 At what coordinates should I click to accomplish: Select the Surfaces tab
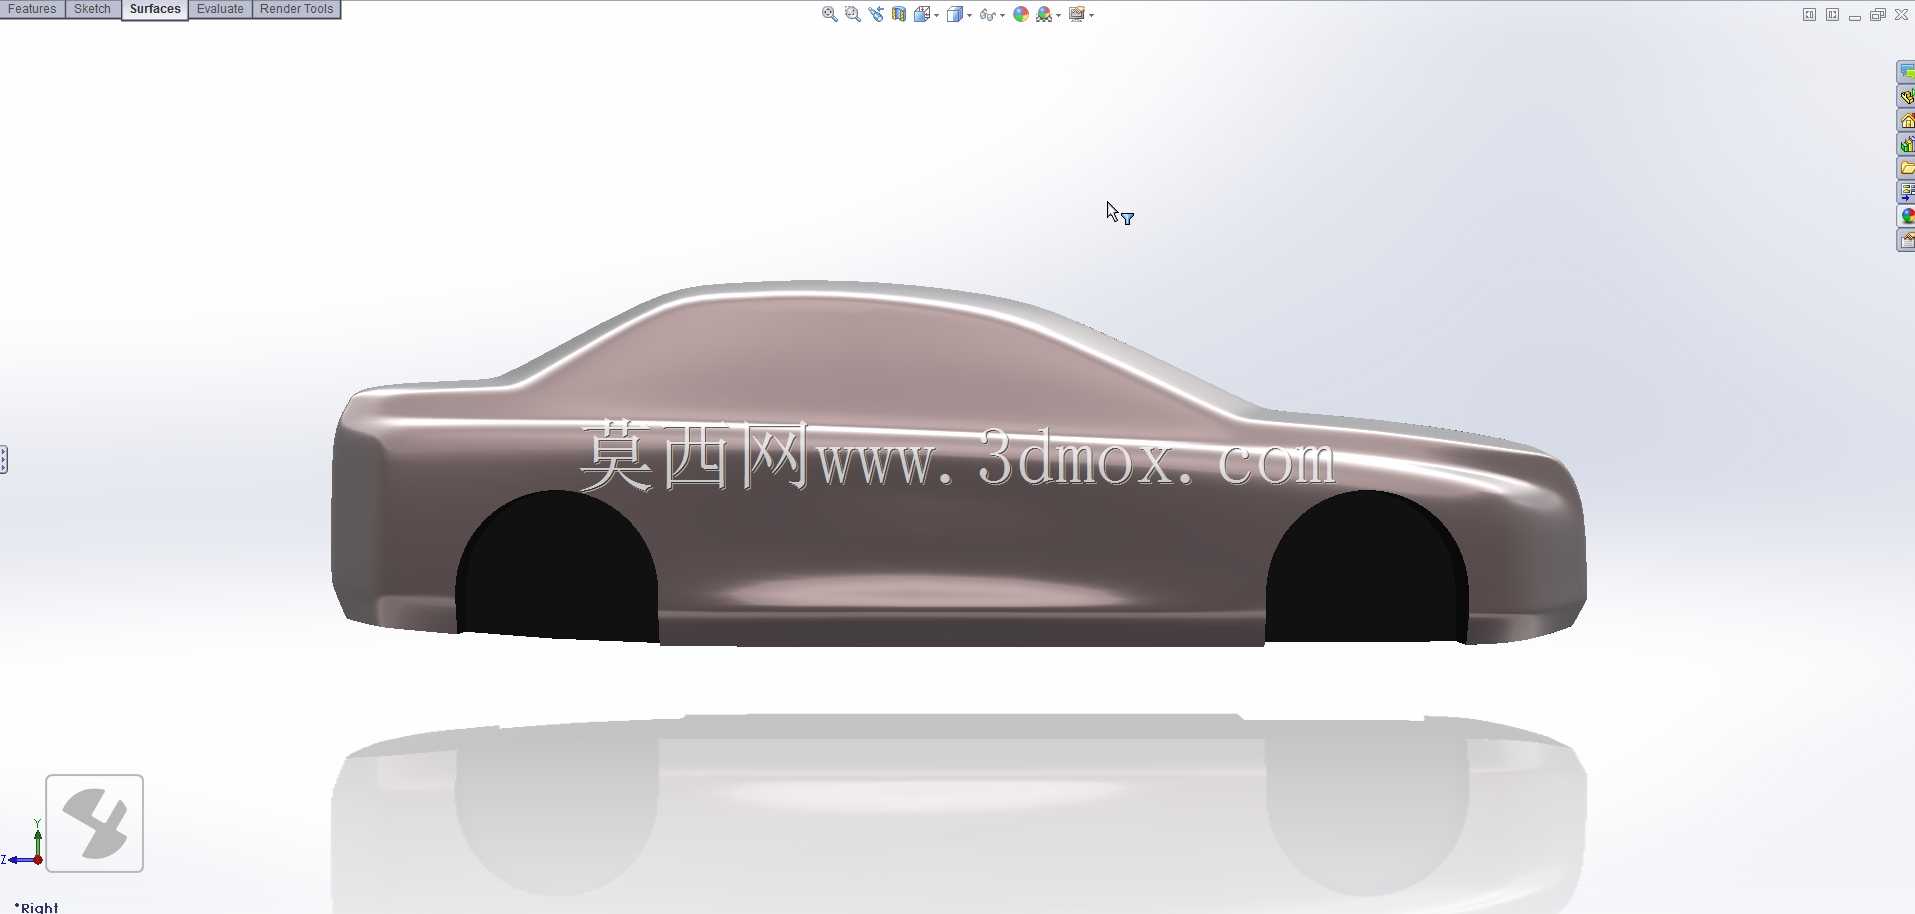155,9
